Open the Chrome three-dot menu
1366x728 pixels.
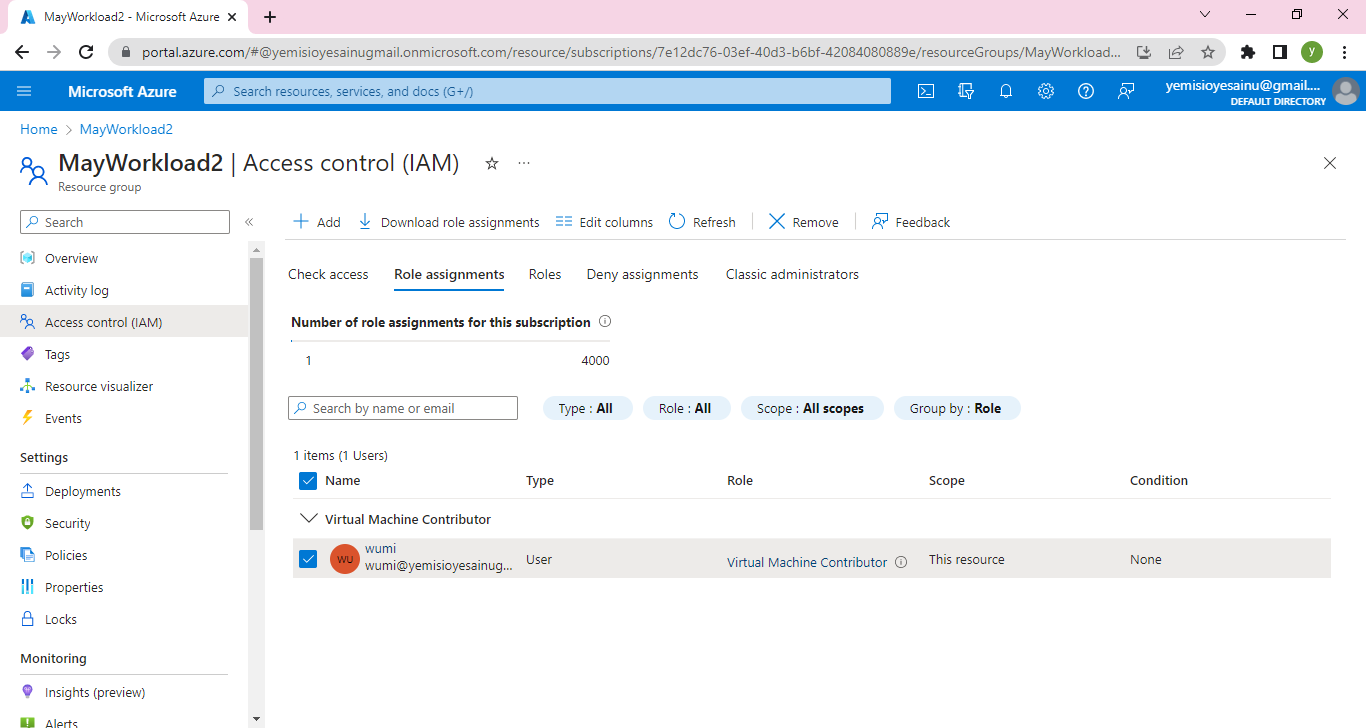coord(1344,52)
